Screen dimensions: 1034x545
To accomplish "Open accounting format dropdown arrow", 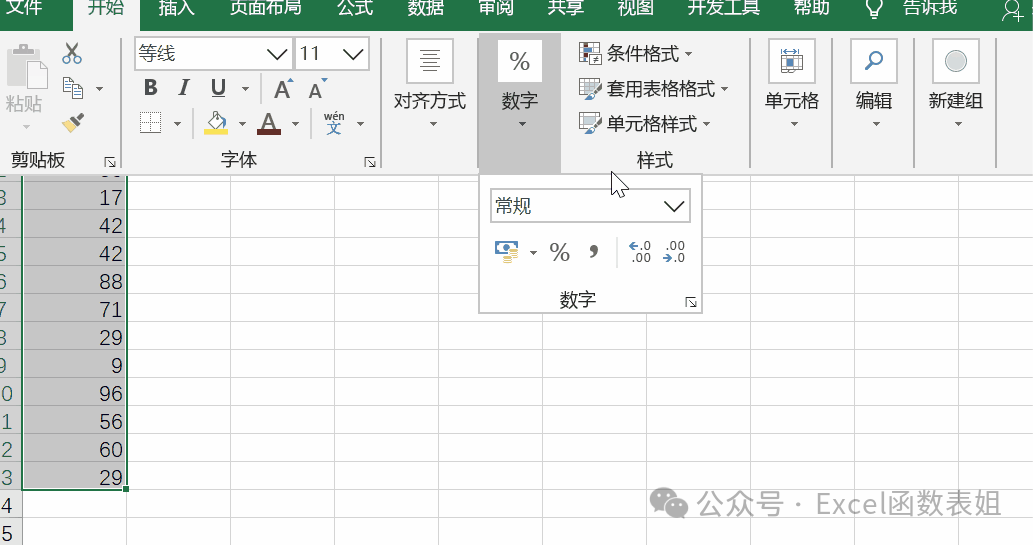I will (x=533, y=253).
